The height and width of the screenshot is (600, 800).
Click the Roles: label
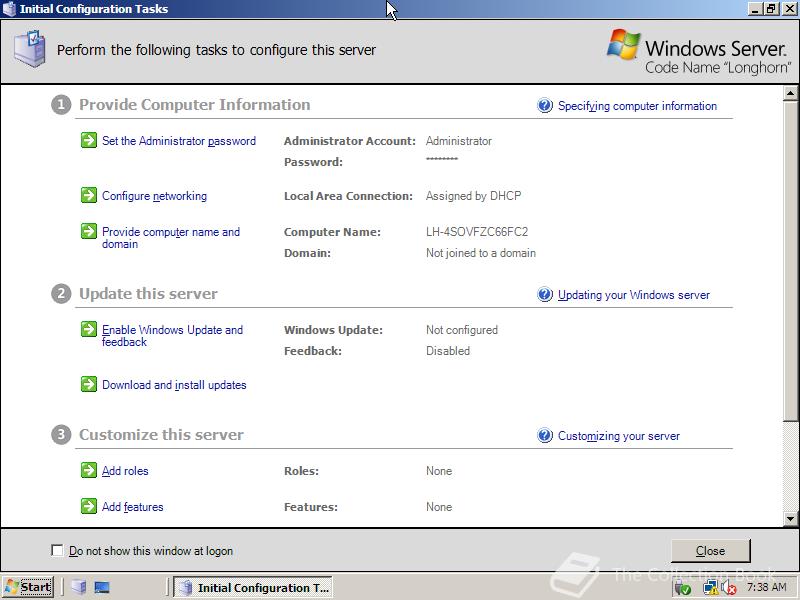click(x=302, y=471)
